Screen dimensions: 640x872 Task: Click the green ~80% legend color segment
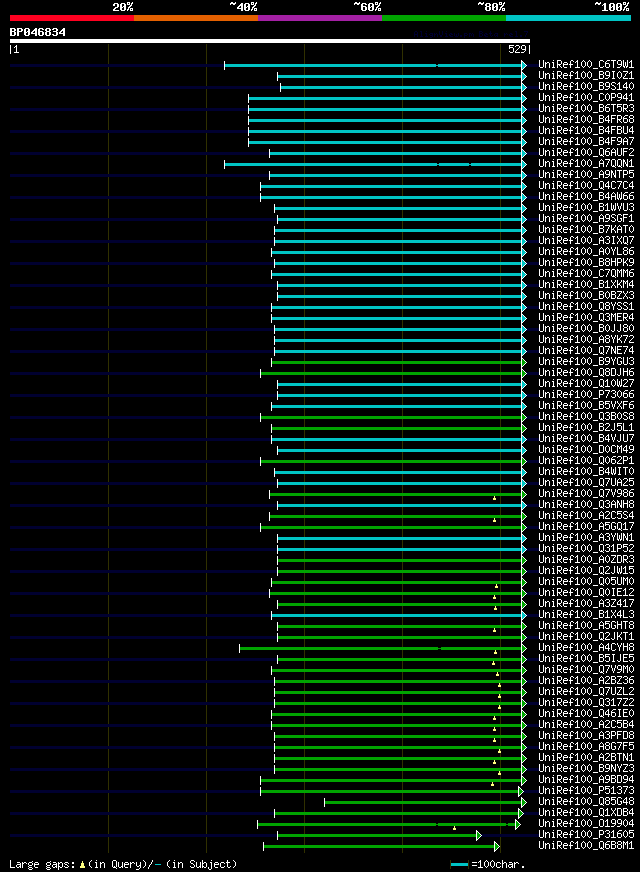point(444,18)
